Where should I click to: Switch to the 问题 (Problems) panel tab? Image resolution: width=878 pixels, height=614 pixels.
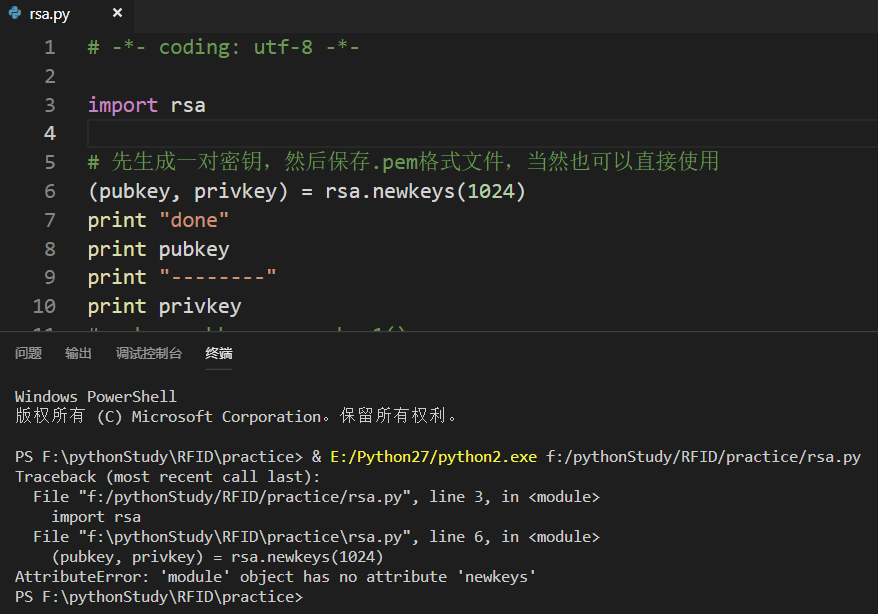click(28, 353)
